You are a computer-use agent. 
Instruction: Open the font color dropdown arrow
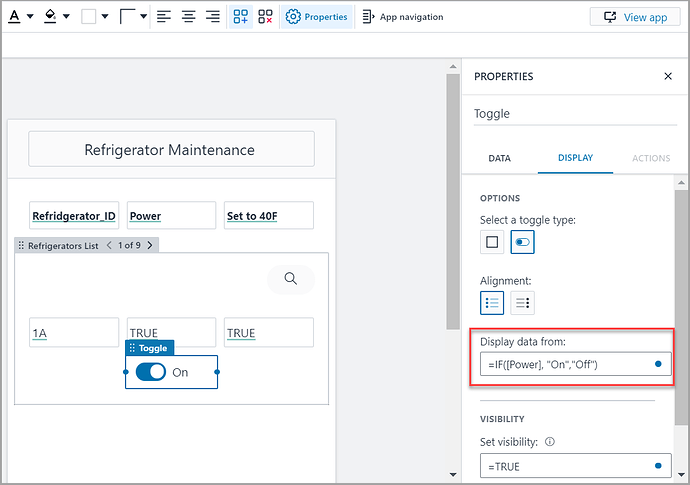[x=30, y=17]
